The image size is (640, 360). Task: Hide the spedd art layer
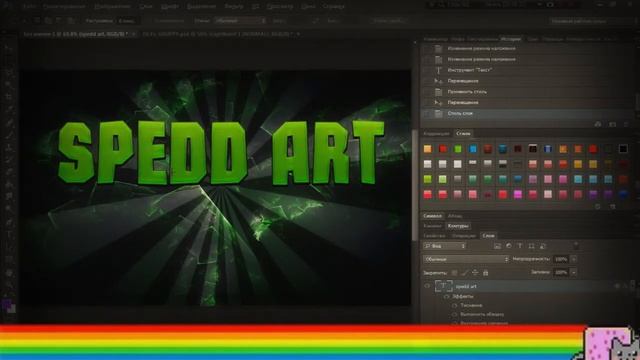[427, 286]
